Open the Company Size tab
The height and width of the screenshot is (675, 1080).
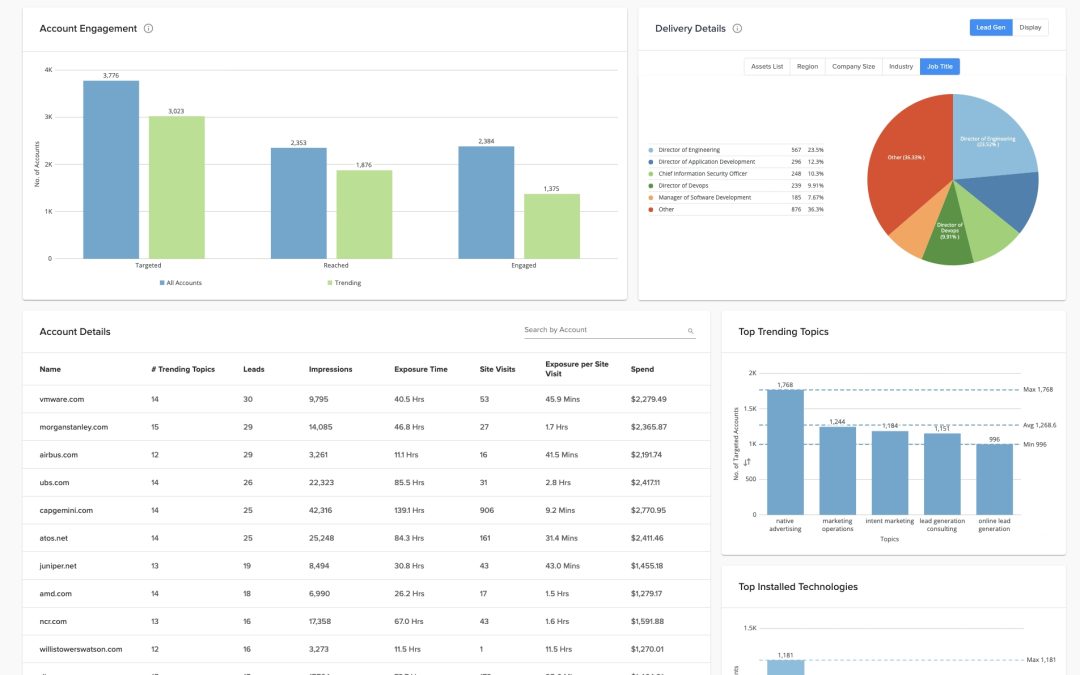853,67
